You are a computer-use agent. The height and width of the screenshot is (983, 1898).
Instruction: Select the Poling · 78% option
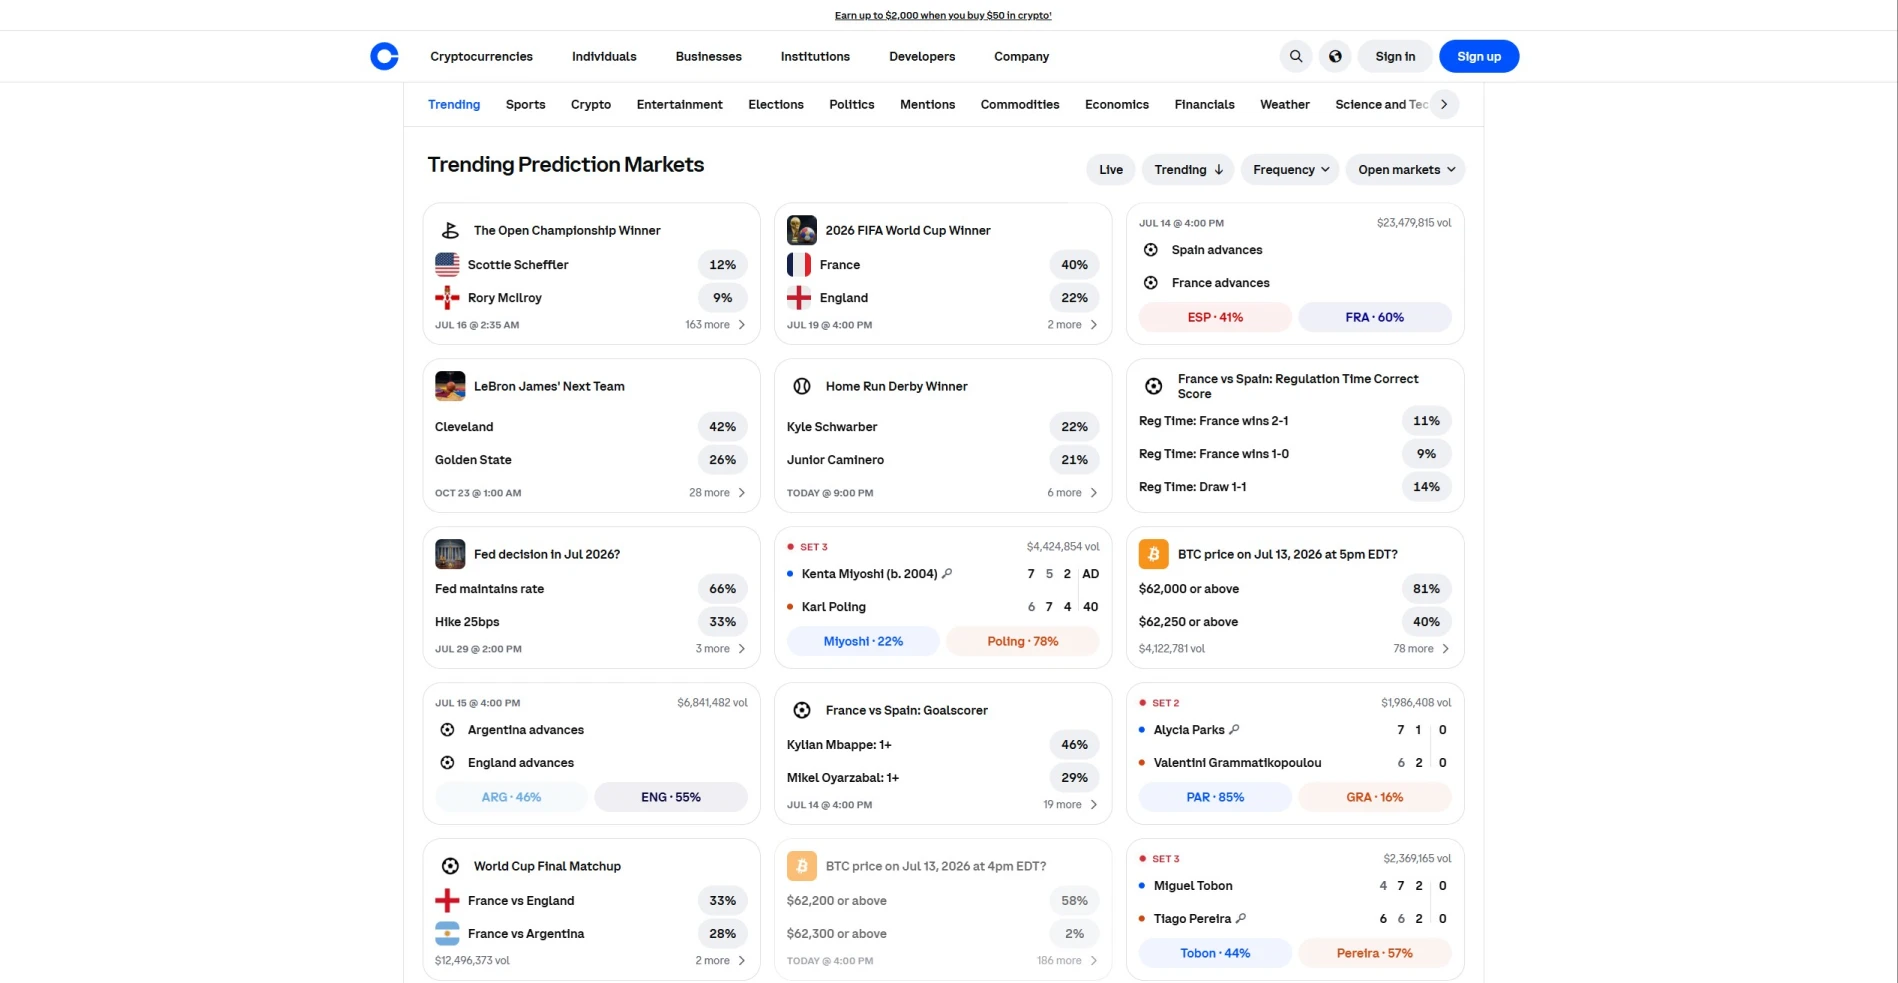click(1023, 641)
